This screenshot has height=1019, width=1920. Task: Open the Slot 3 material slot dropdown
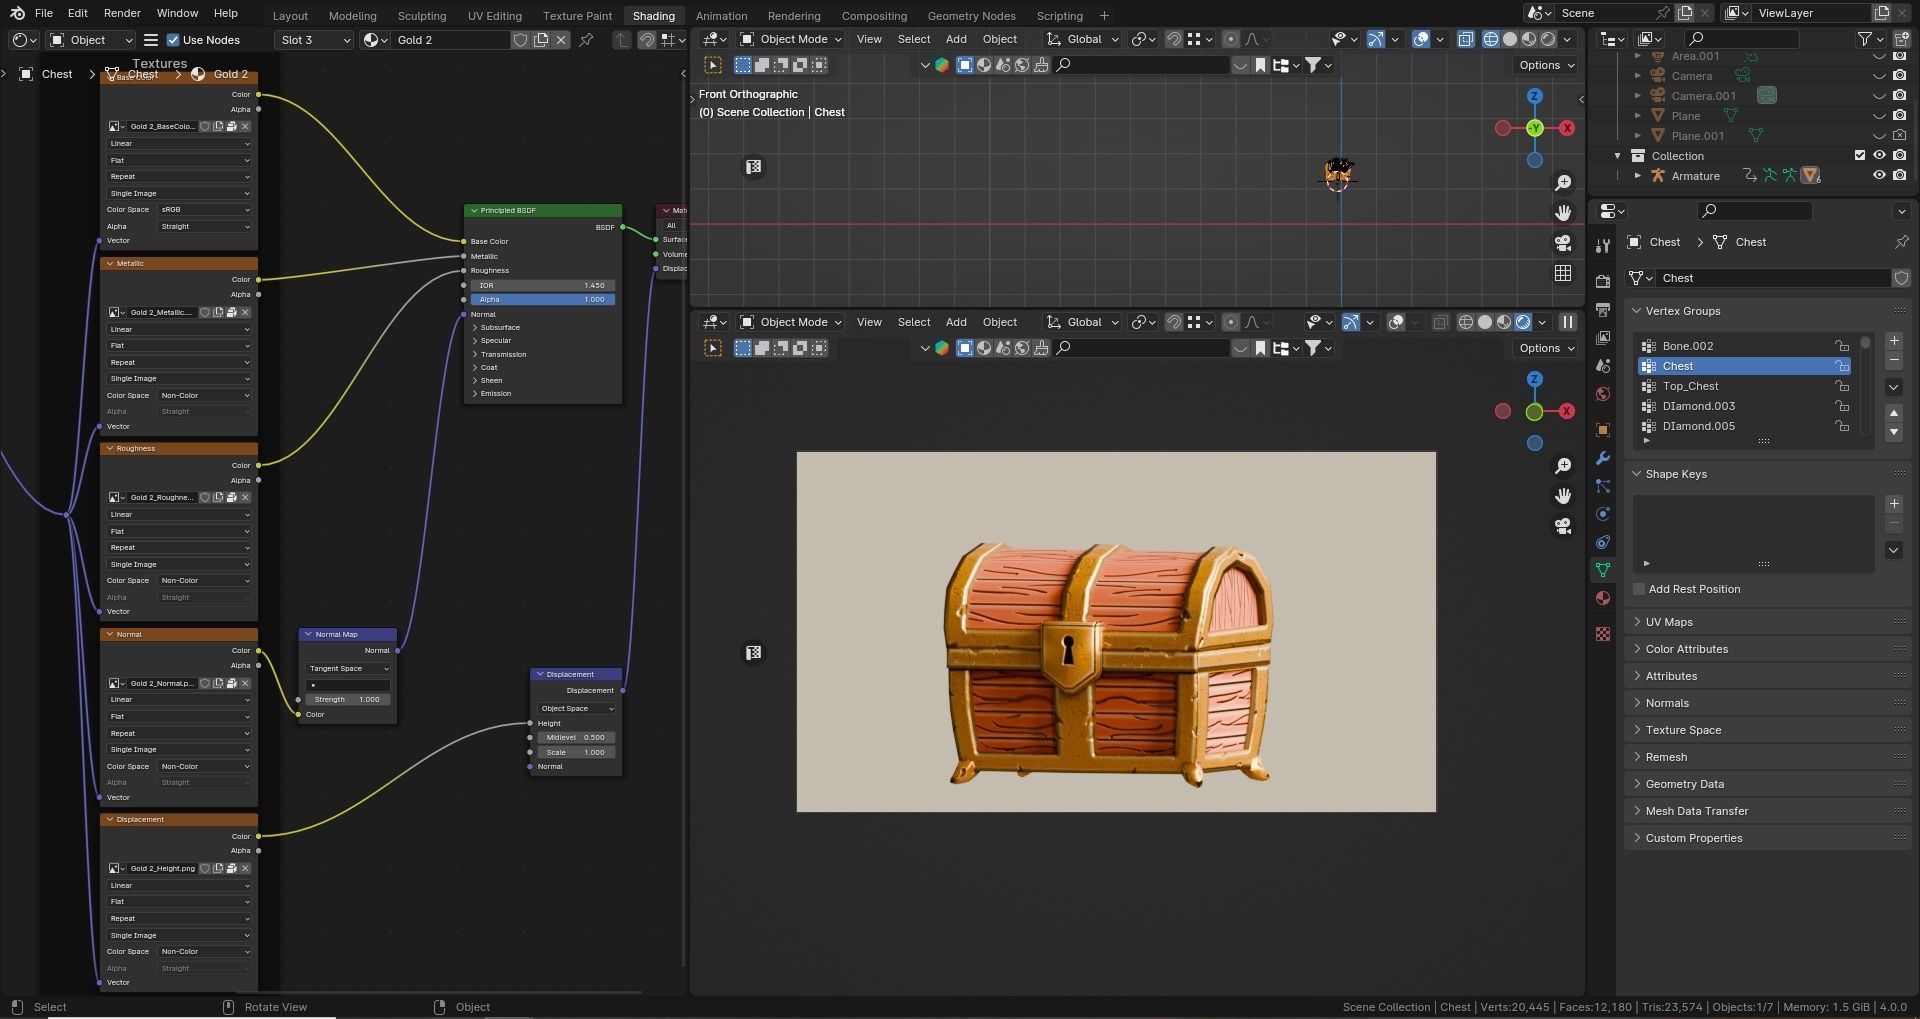(314, 40)
